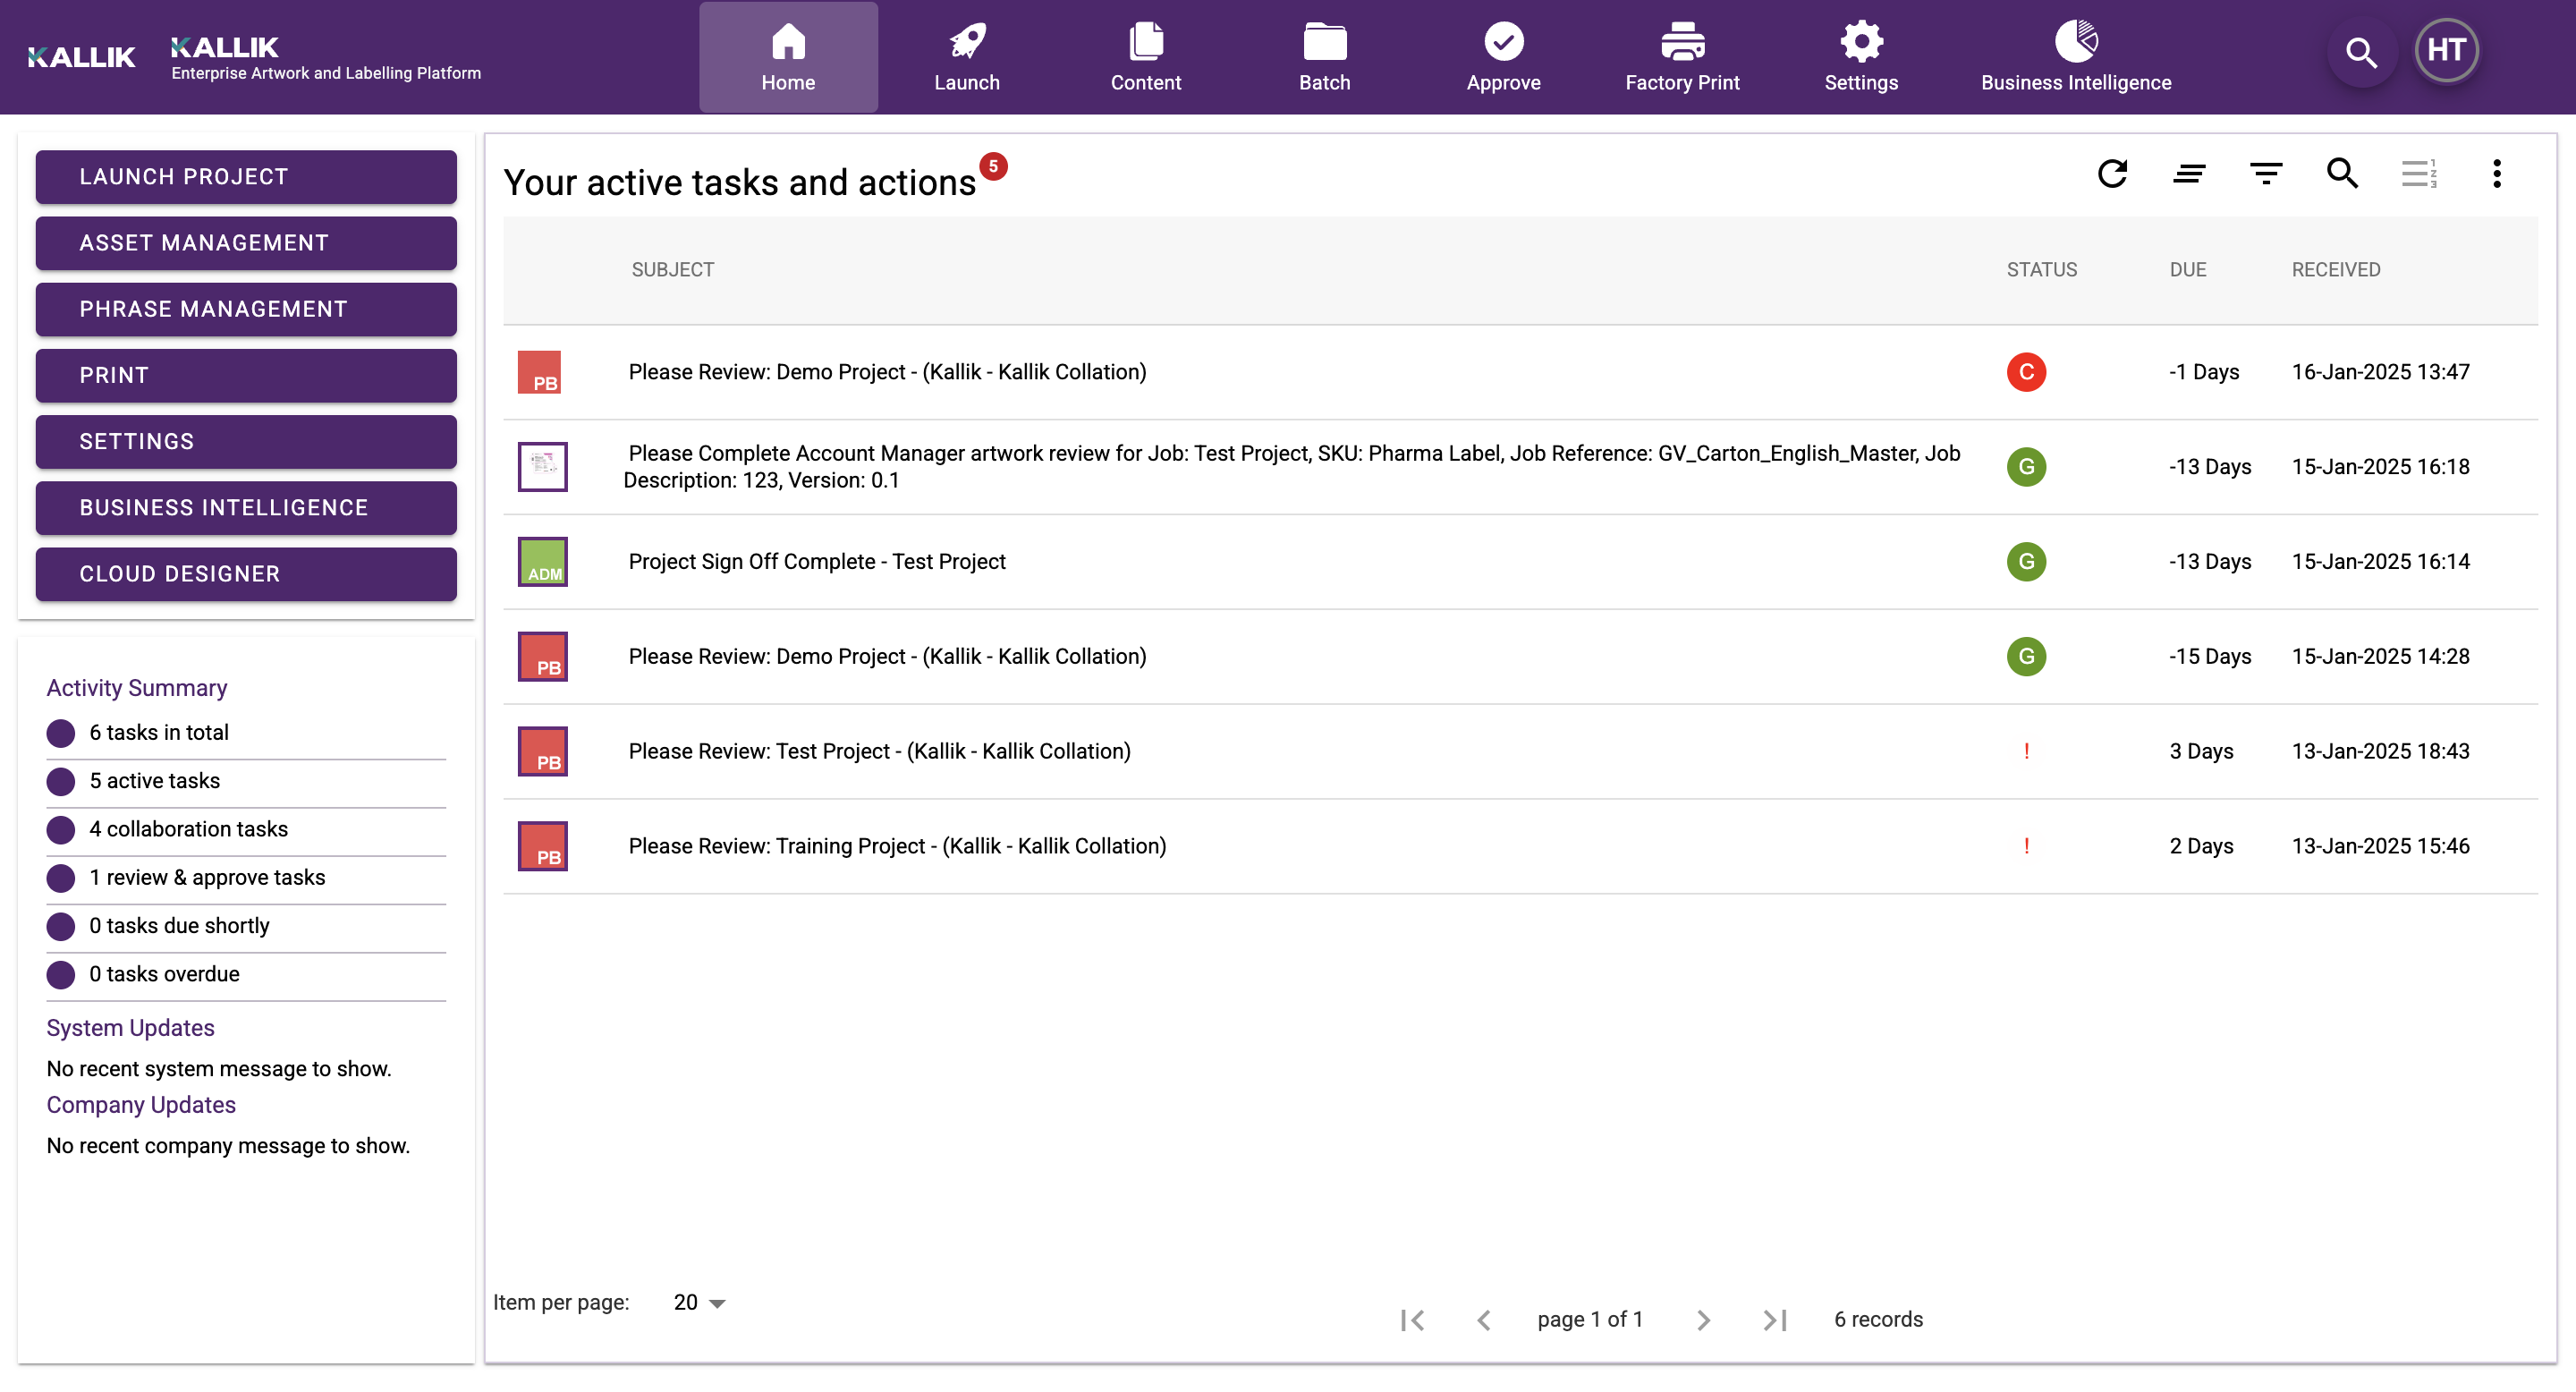Collapse the sort lines icon above the list
The height and width of the screenshot is (1392, 2576).
point(2189,173)
